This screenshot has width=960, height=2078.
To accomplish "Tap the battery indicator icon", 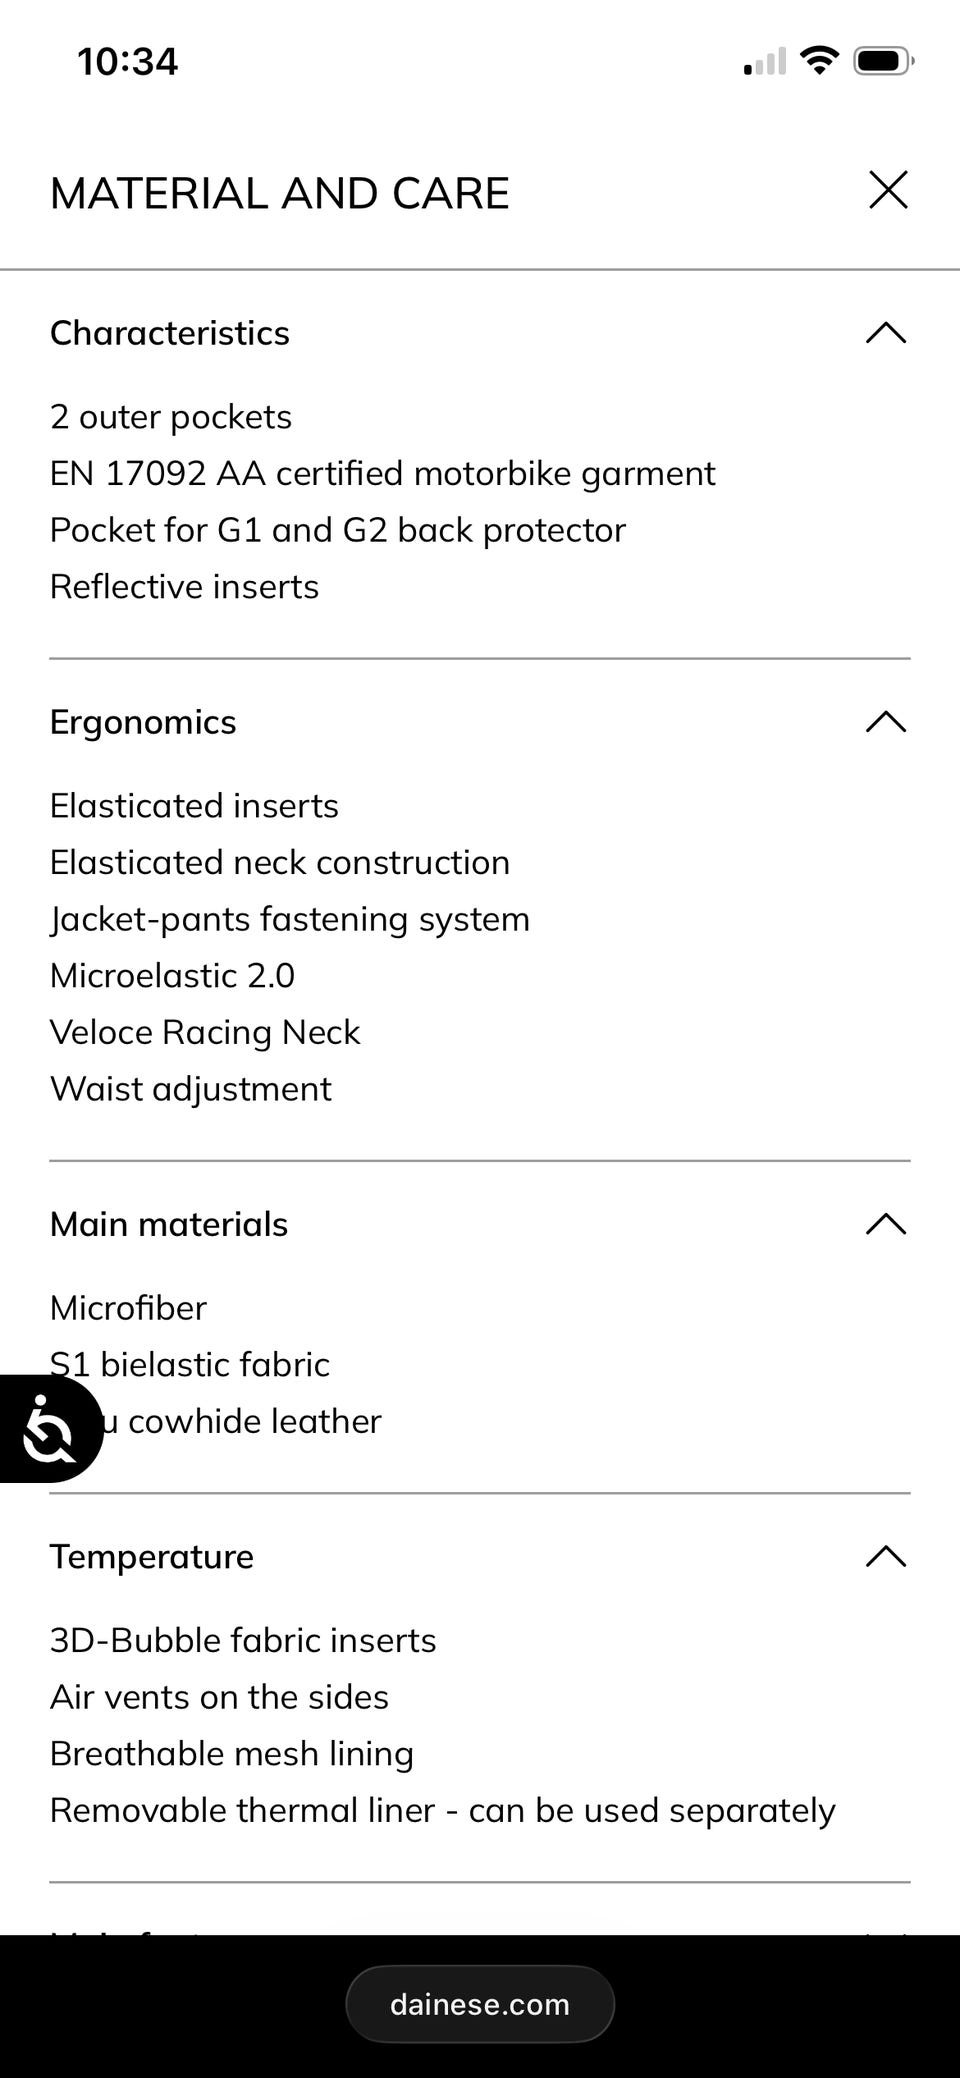I will click(883, 61).
